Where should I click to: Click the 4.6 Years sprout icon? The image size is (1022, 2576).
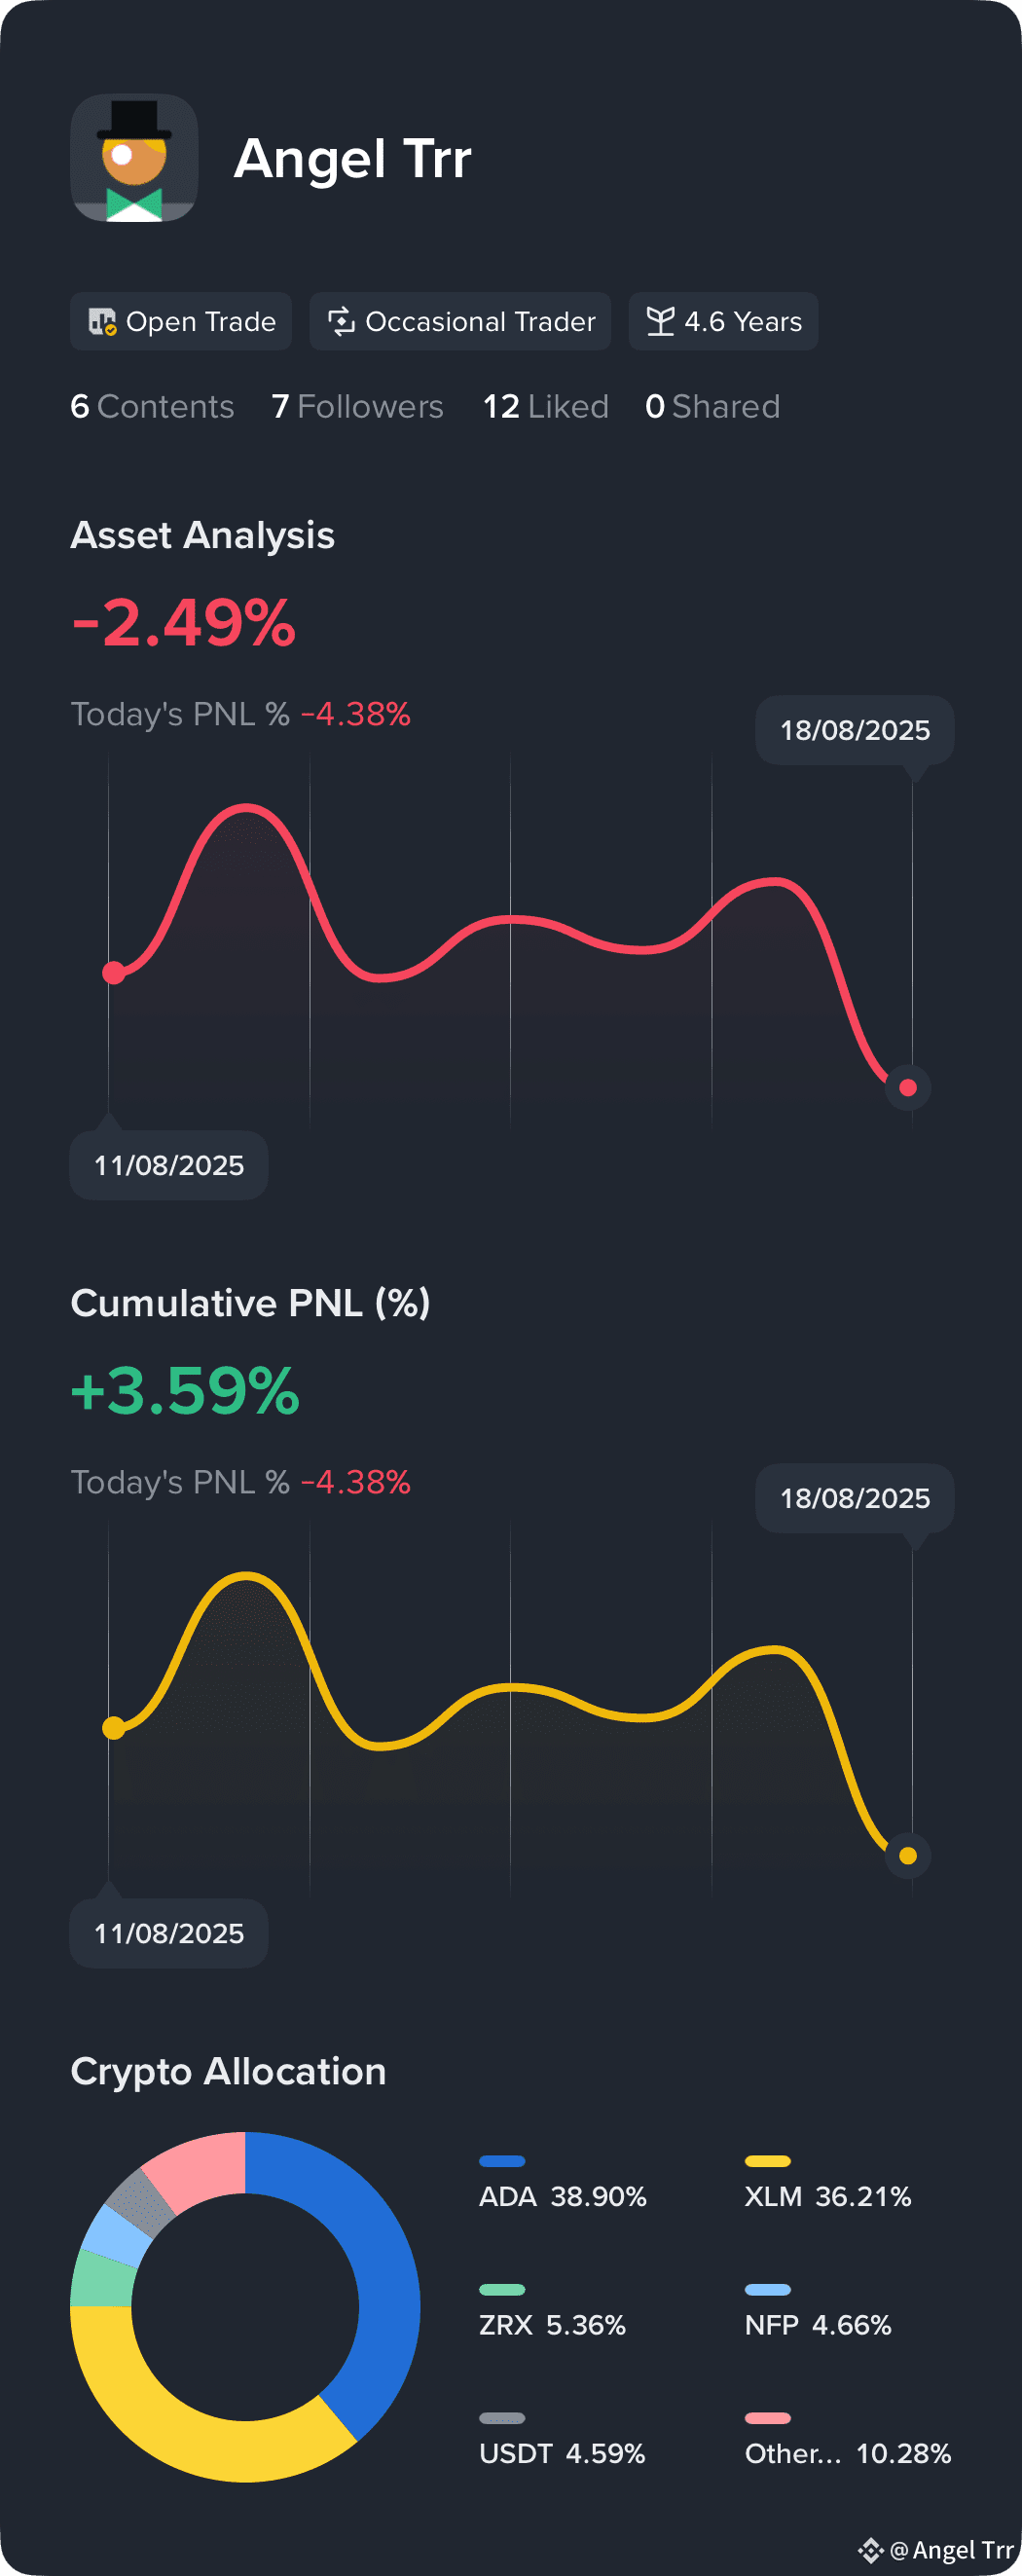tap(660, 321)
